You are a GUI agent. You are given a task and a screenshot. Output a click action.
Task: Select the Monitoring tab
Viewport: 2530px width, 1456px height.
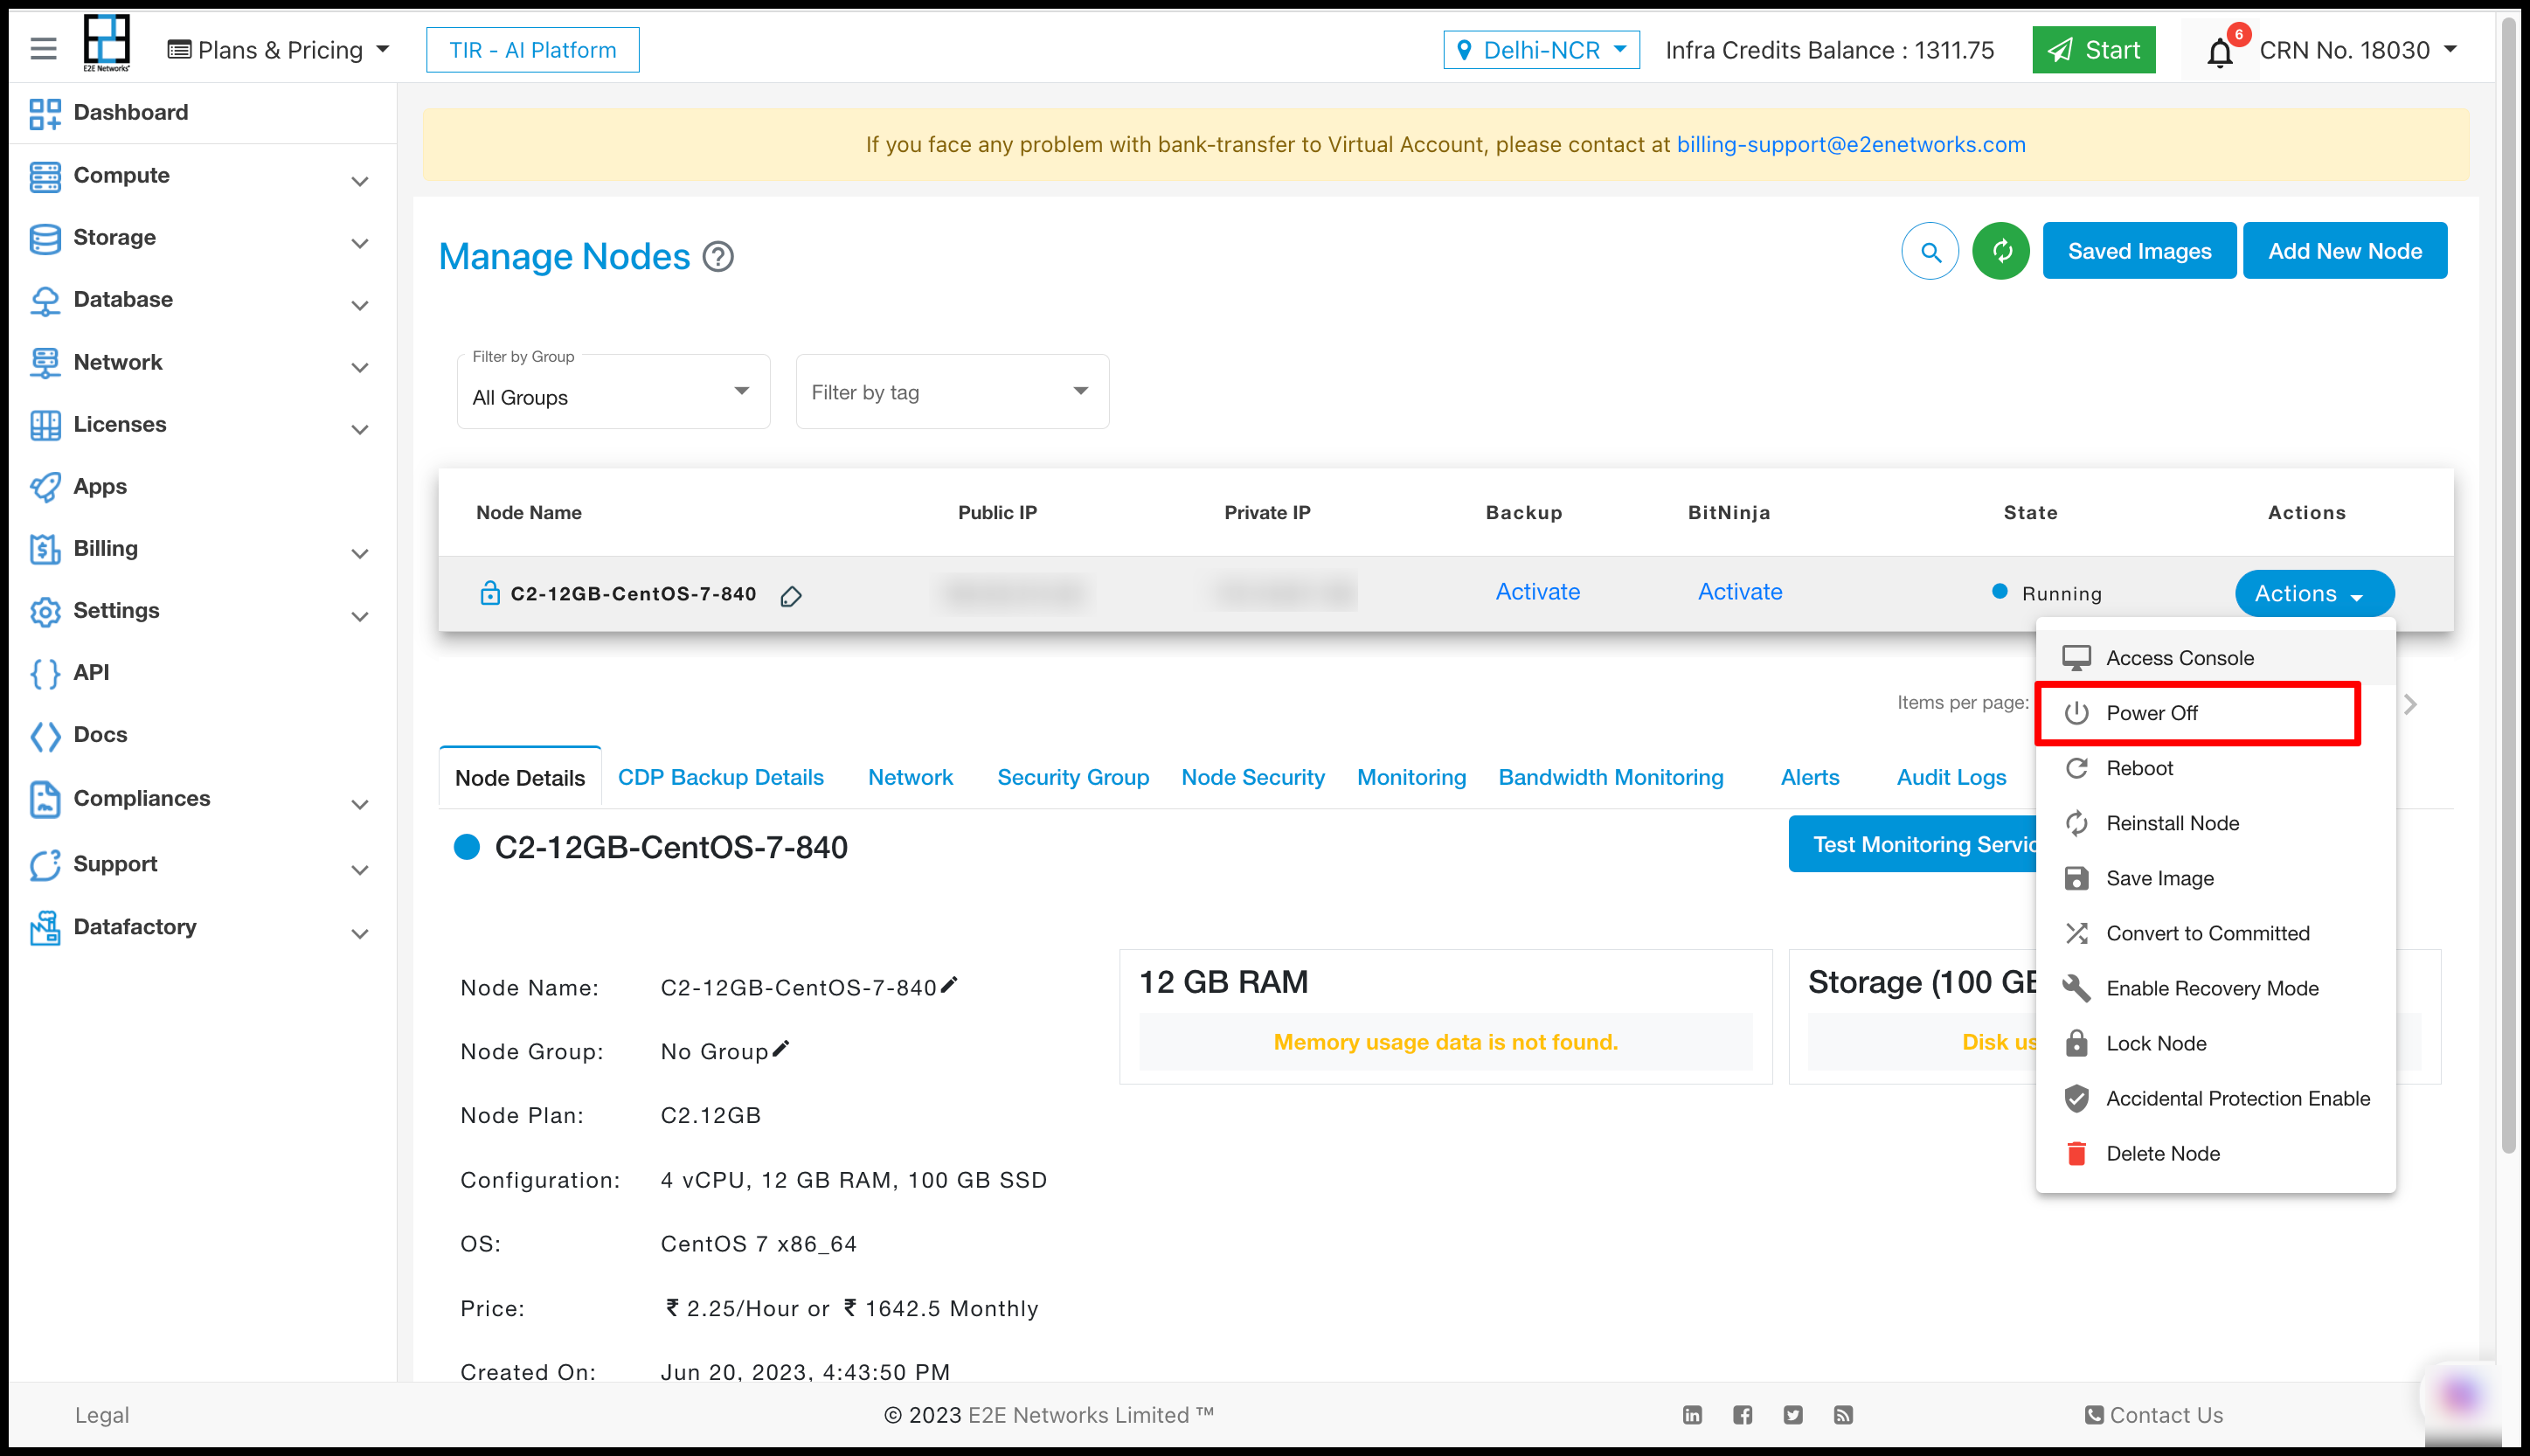coord(1413,775)
